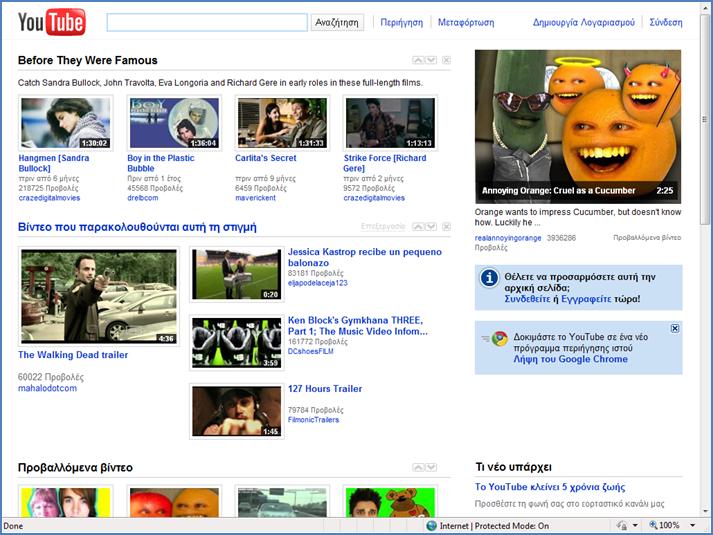Viewport: 713px width, 535px height.
Task: Open the mahalodotcom channel link
Action: pos(47,388)
